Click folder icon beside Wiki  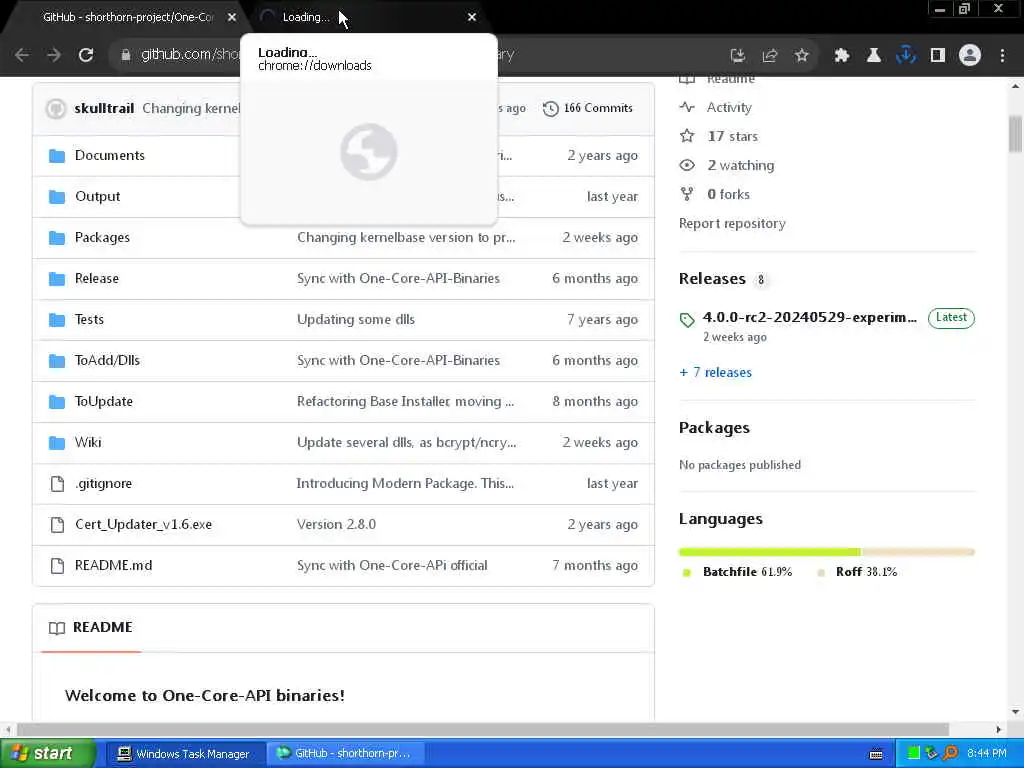[x=57, y=443]
